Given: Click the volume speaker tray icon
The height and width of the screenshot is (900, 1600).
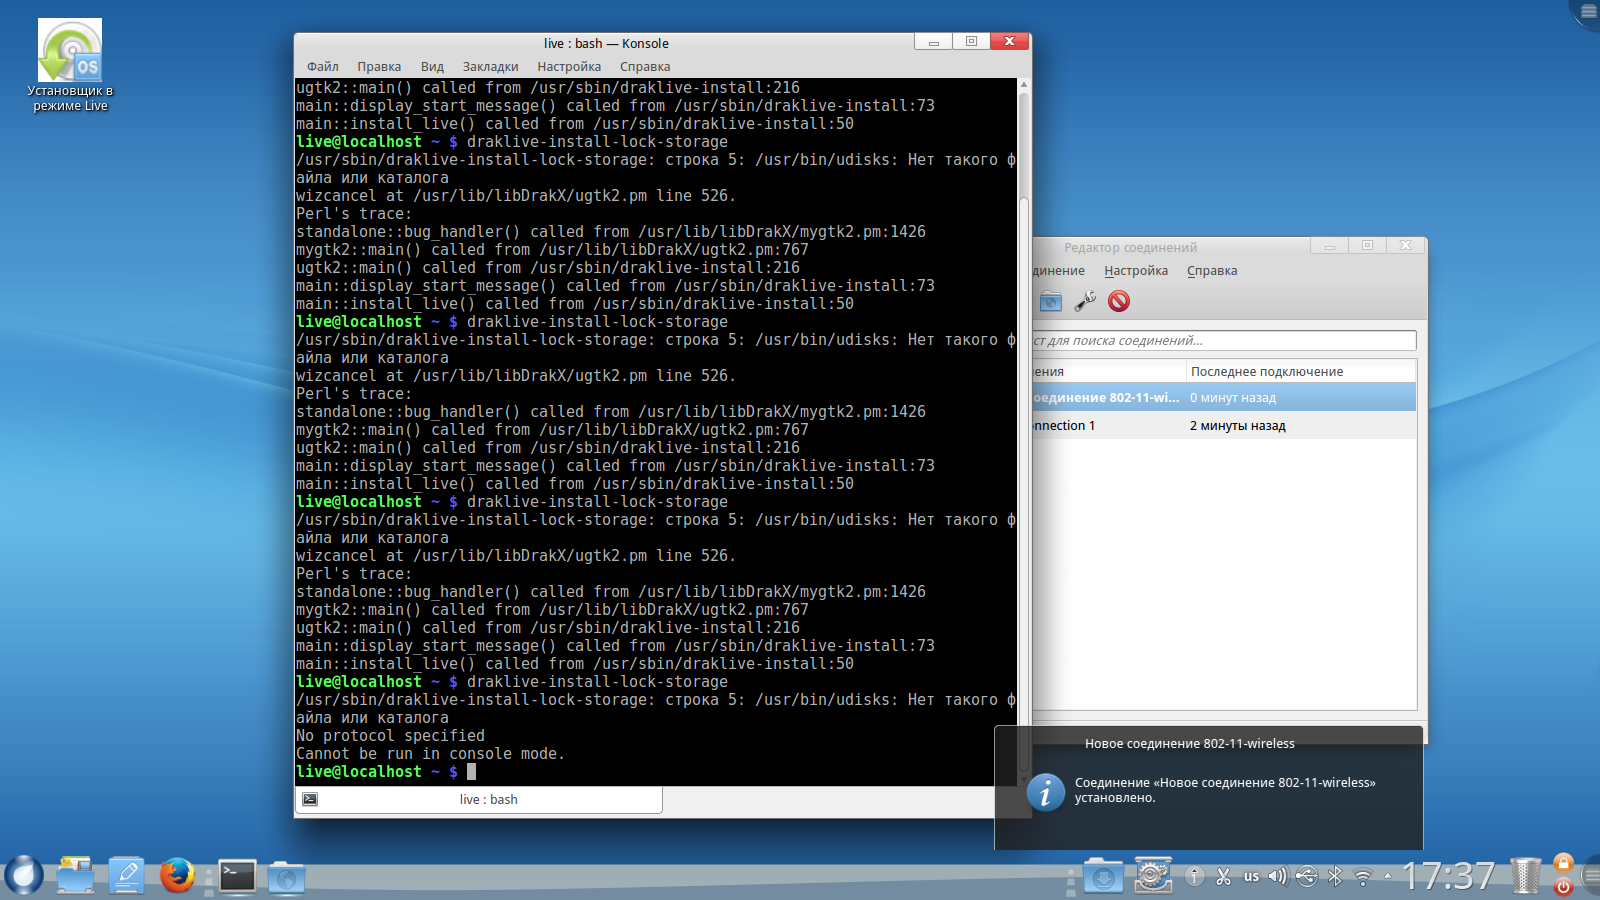Looking at the screenshot, I should coord(1278,877).
